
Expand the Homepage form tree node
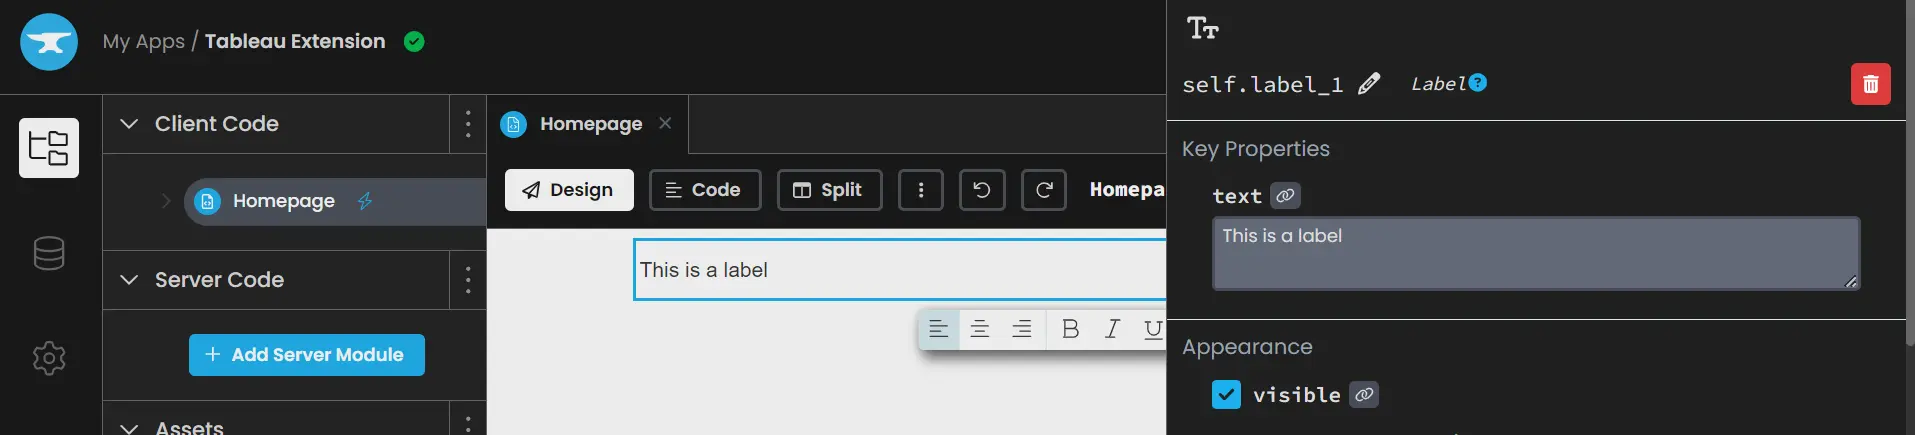166,201
